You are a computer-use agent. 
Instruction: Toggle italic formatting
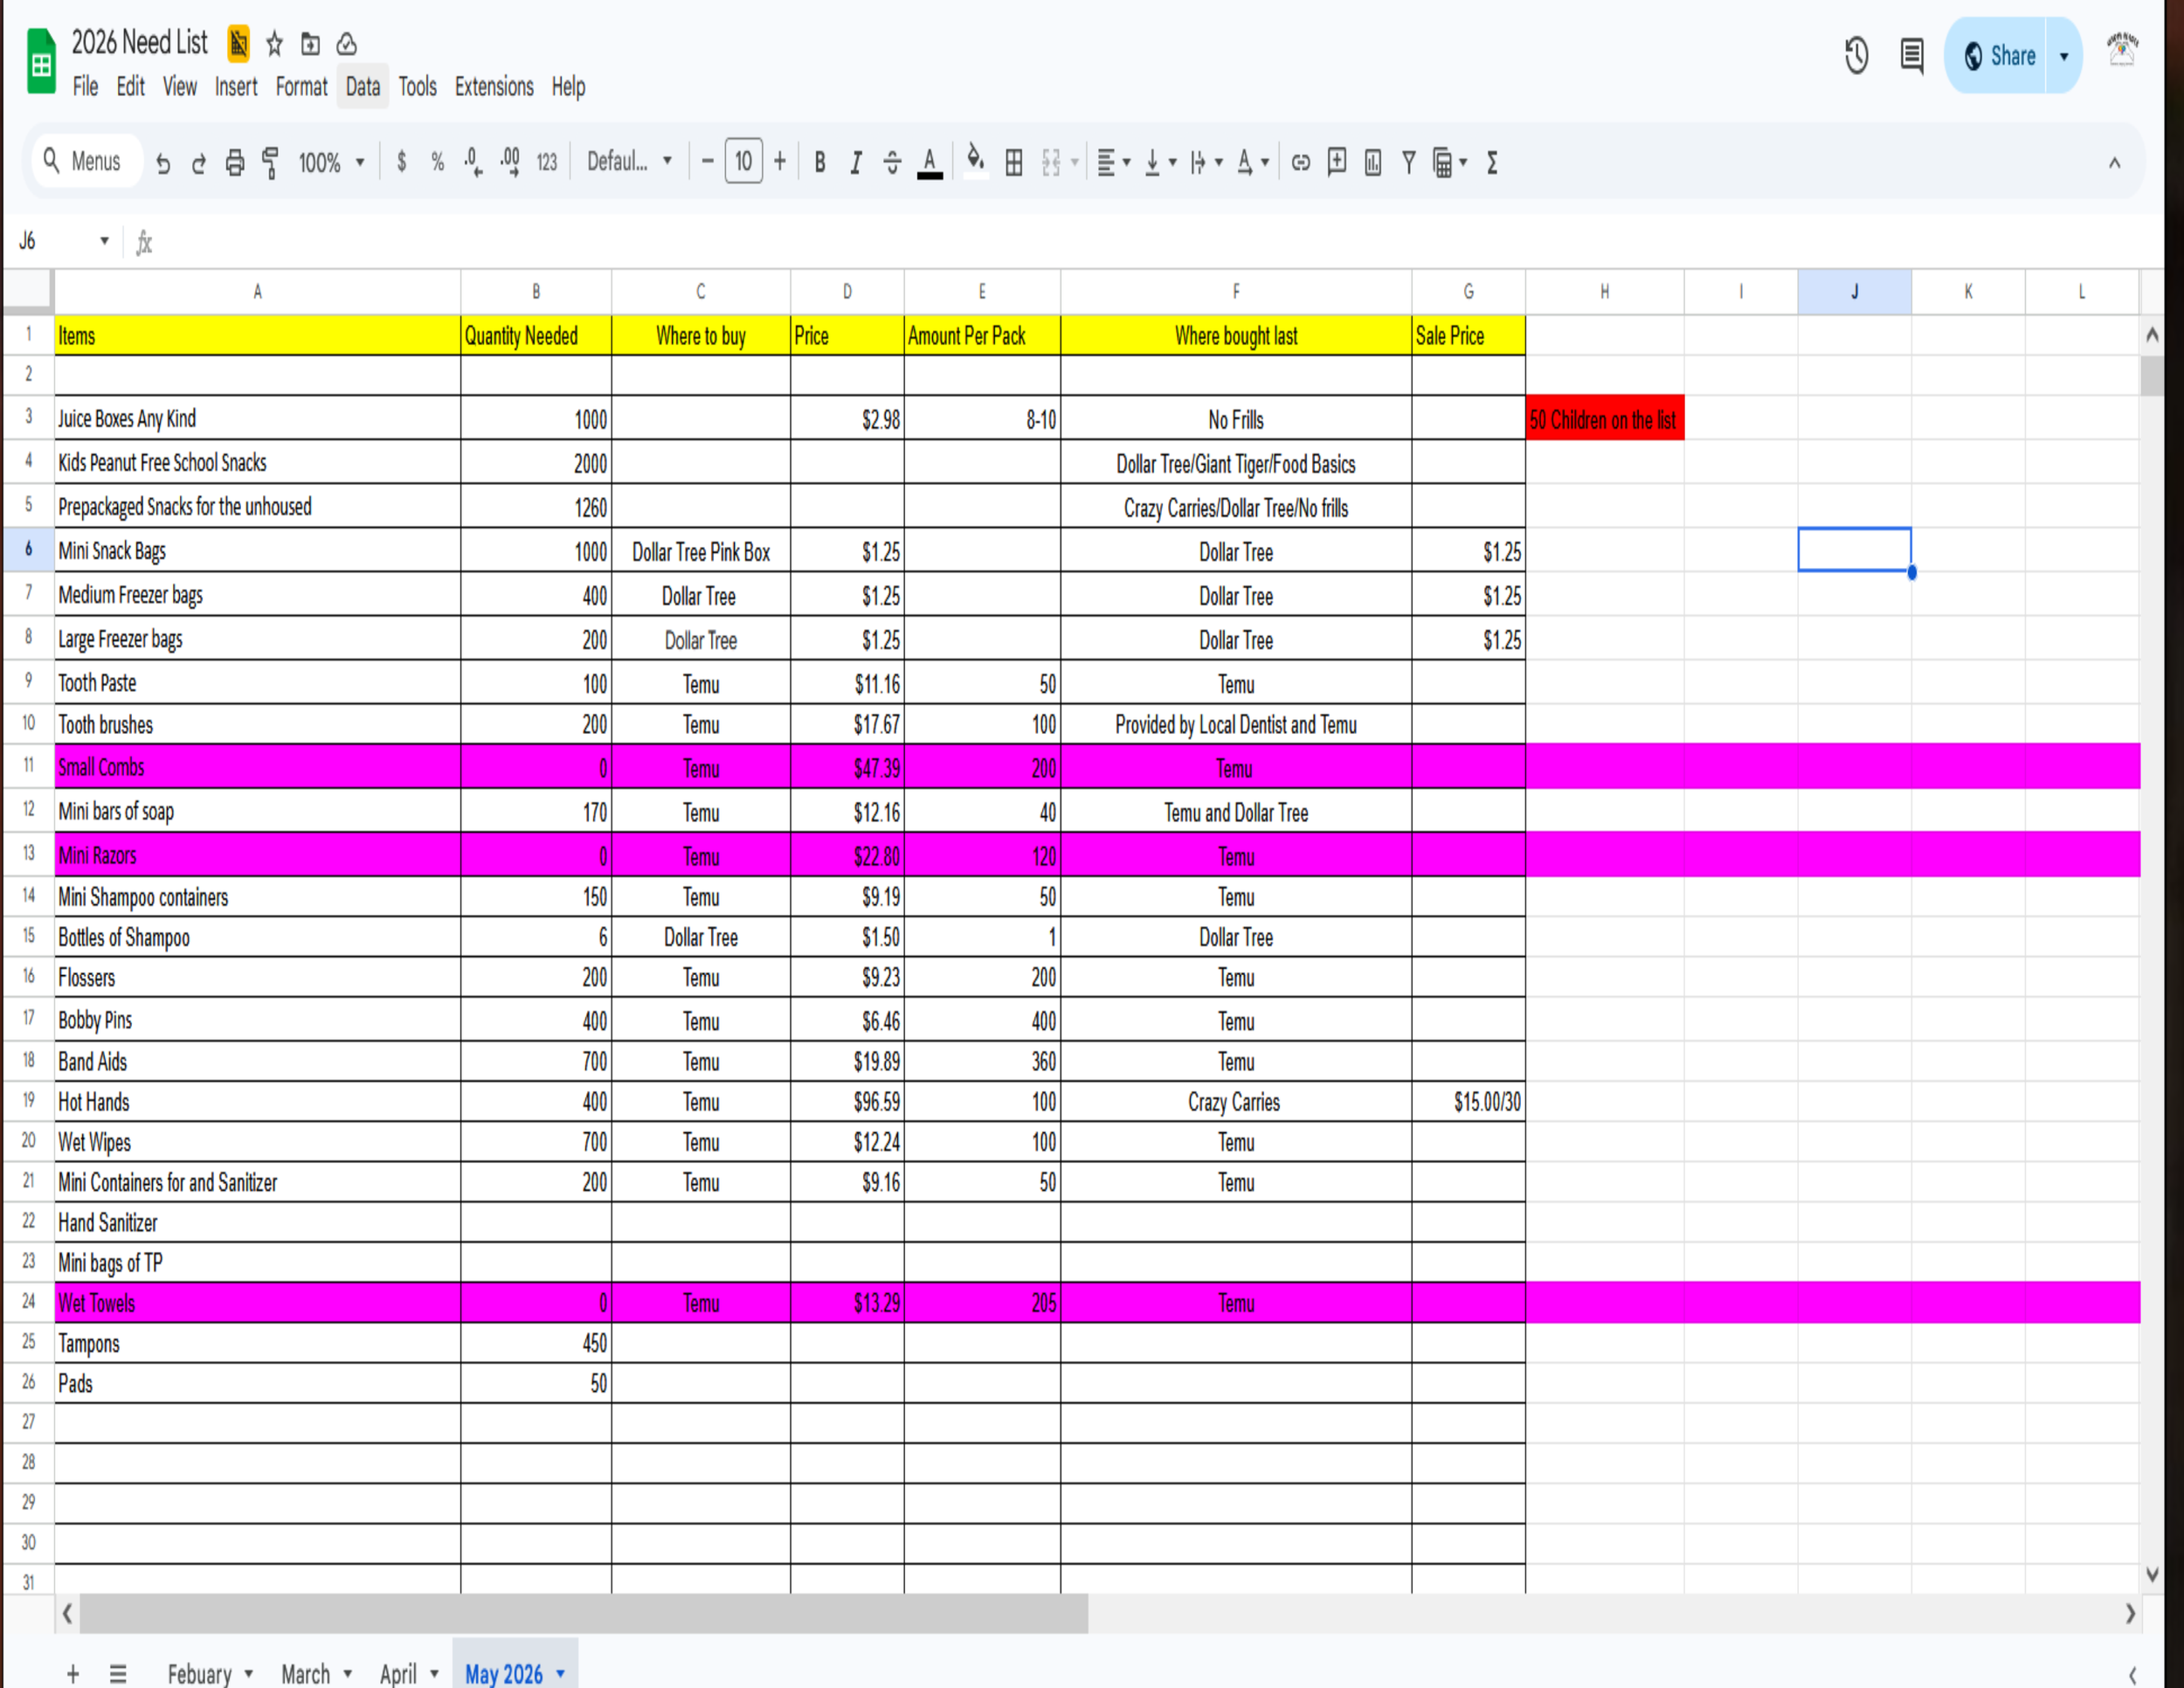pyautogui.click(x=856, y=162)
